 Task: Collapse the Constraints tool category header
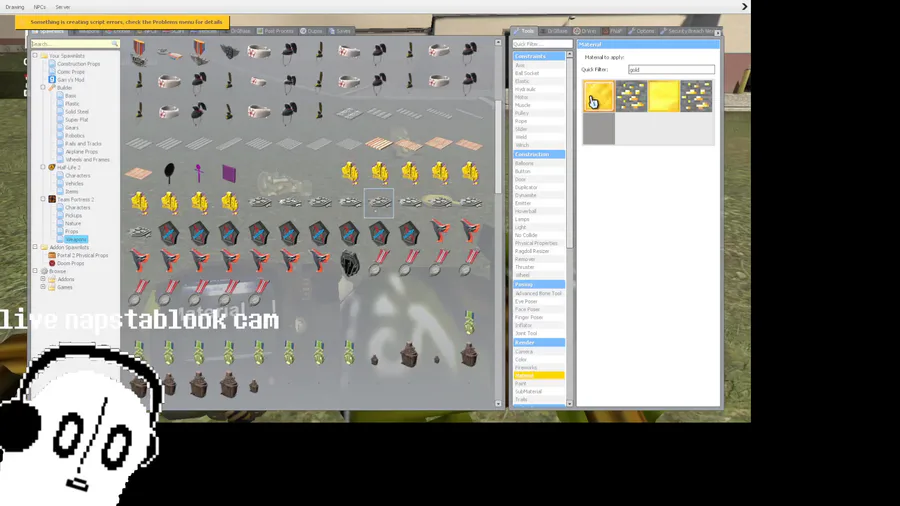pyautogui.click(x=539, y=56)
